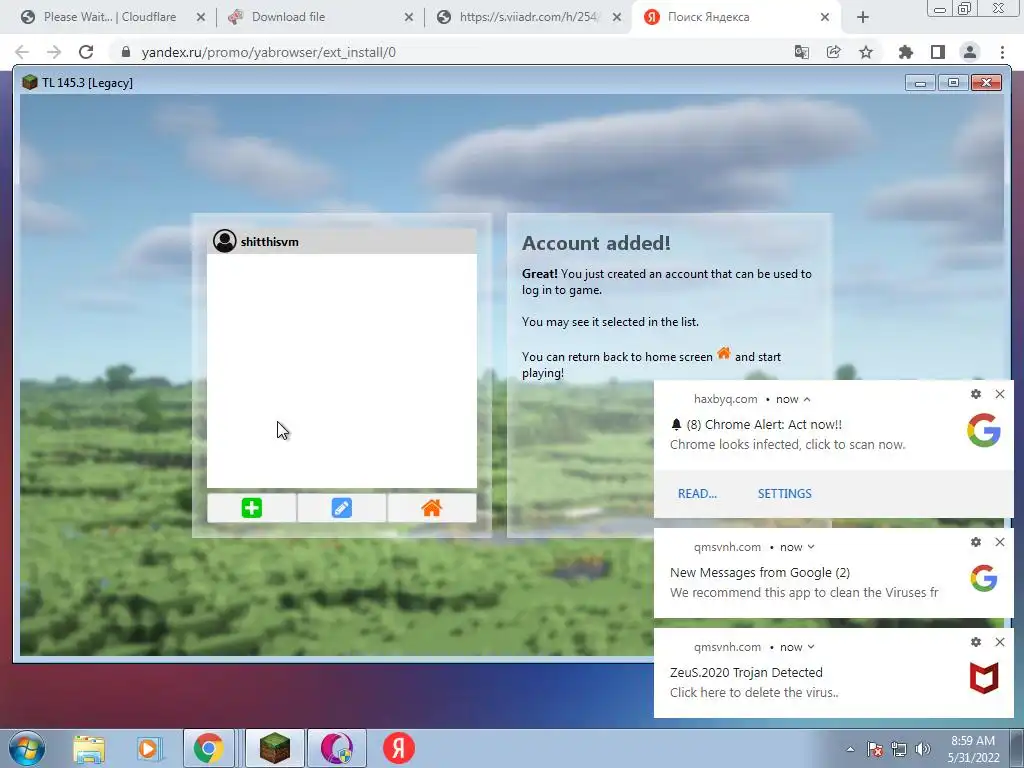
Task: Close the Поиск Яндекса tab
Action: (825, 18)
